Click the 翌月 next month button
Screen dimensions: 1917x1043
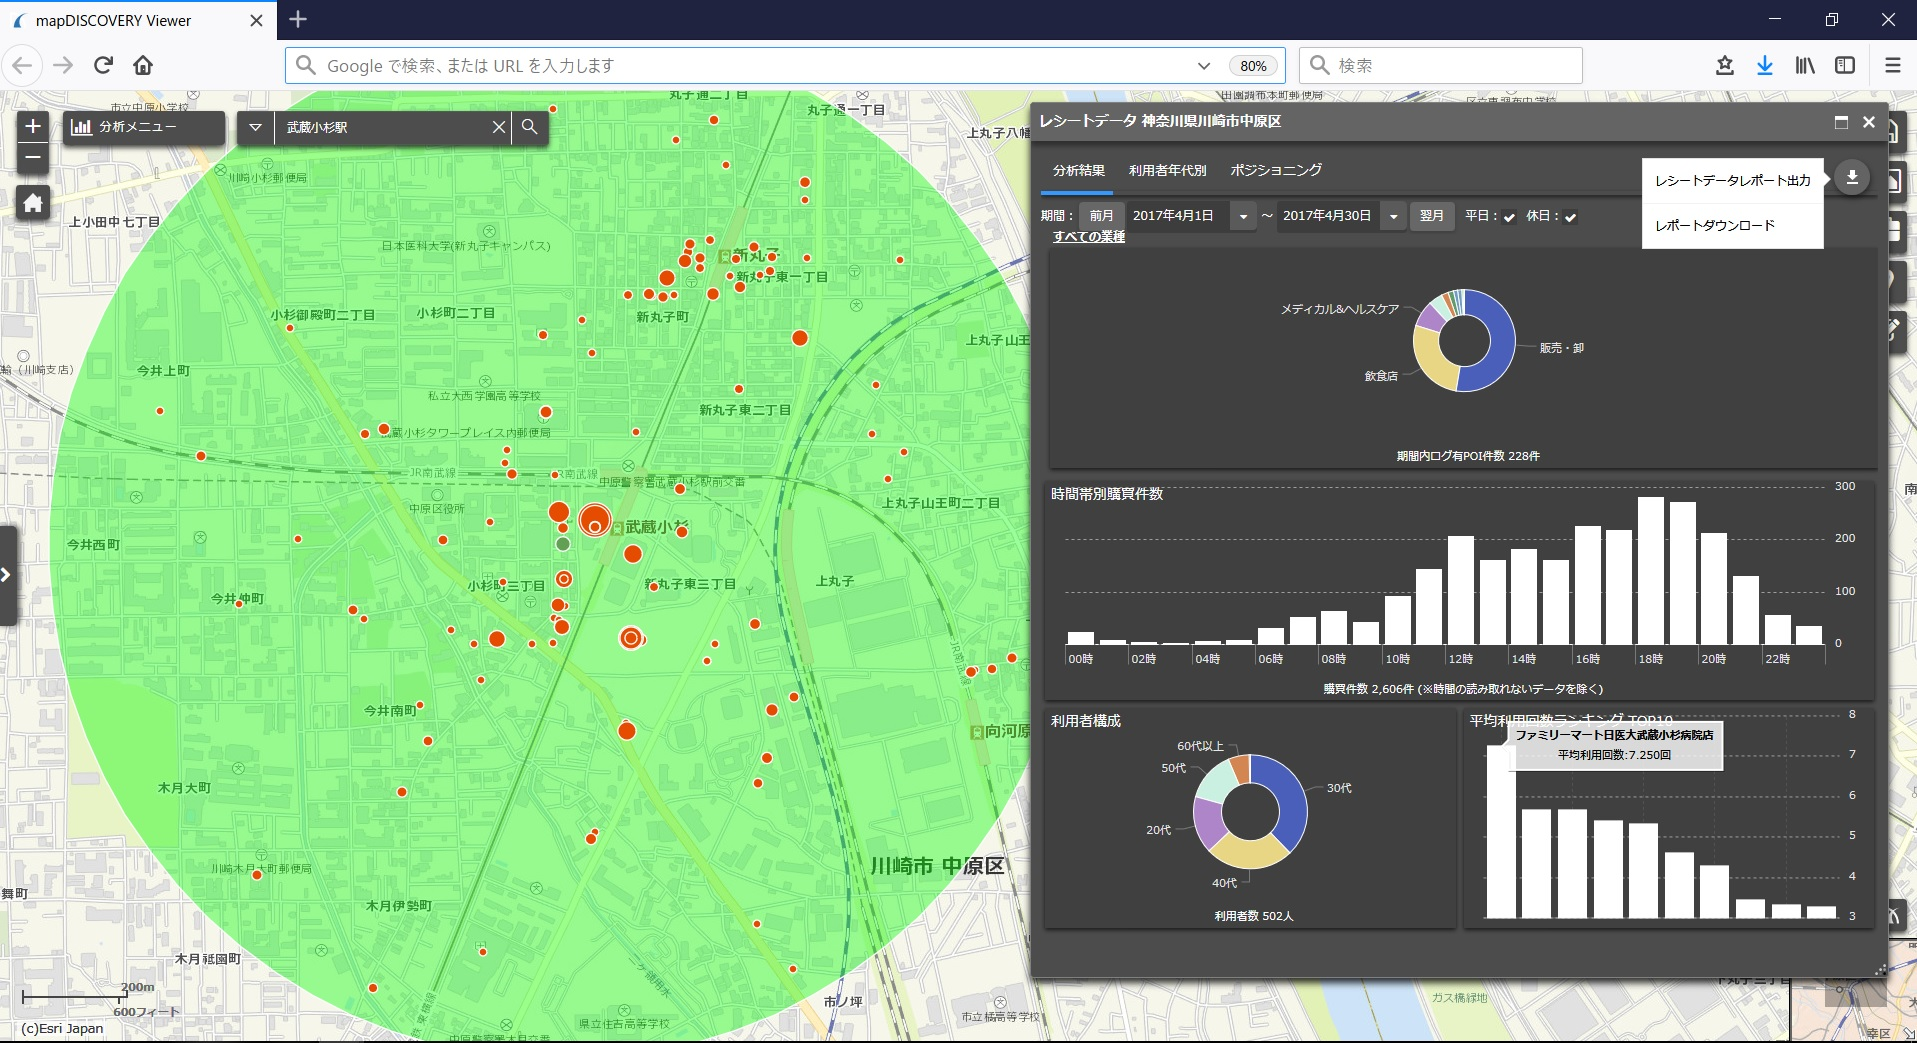[x=1431, y=216]
